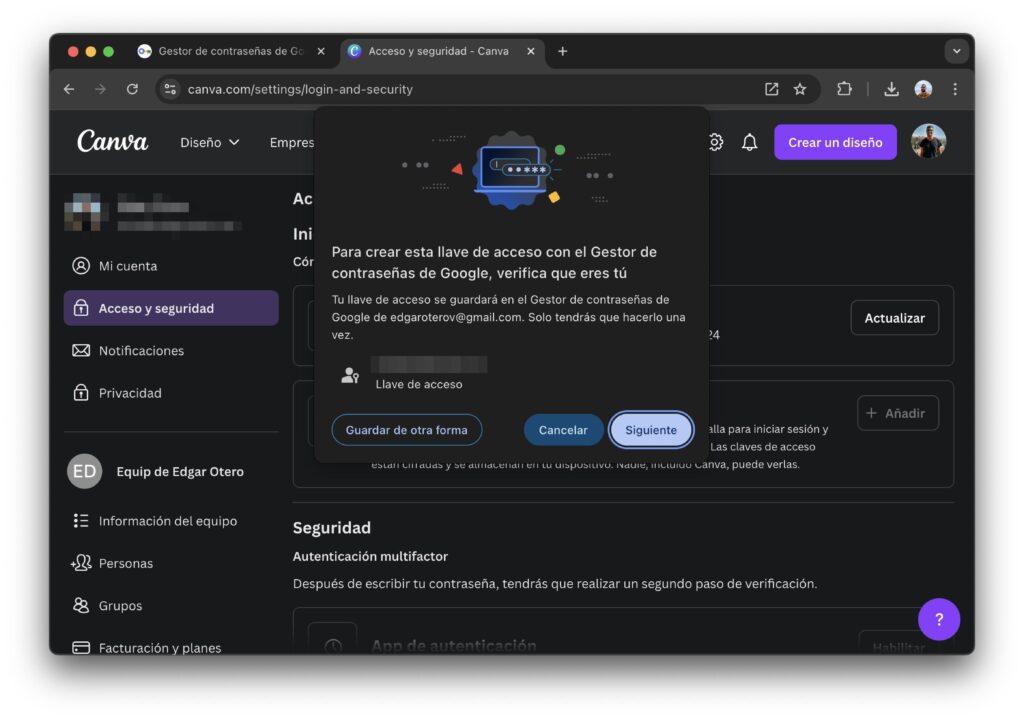Click the Grupos icon
This screenshot has width=1024, height=720.
(81, 606)
